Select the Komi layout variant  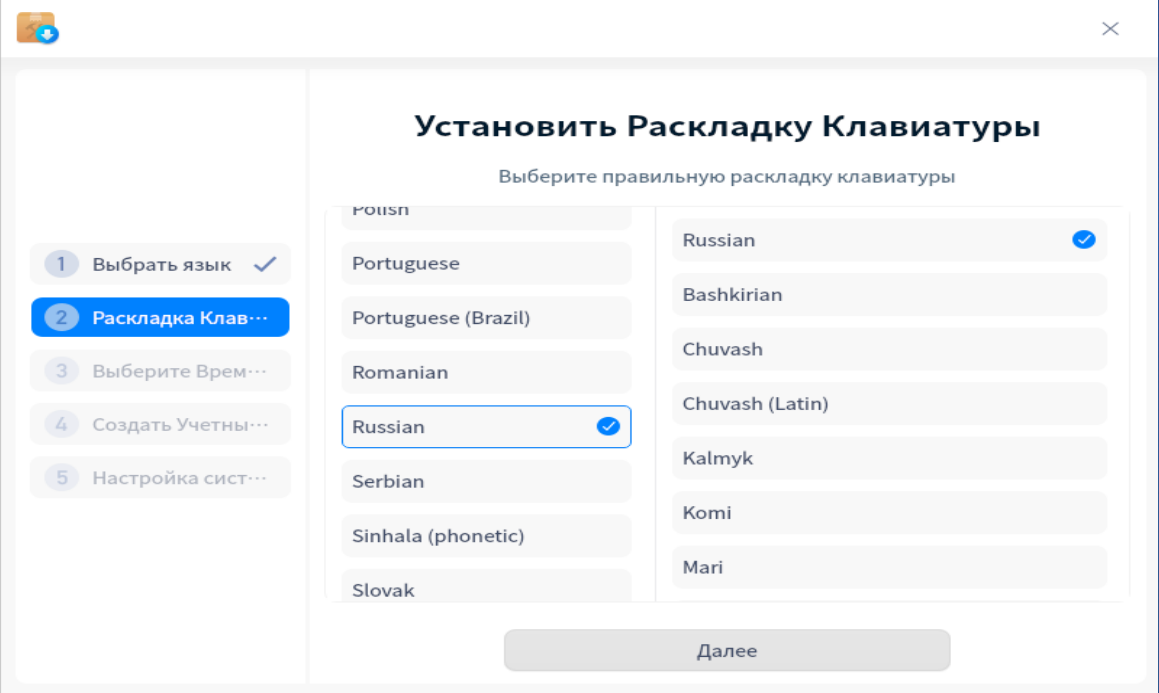point(889,513)
